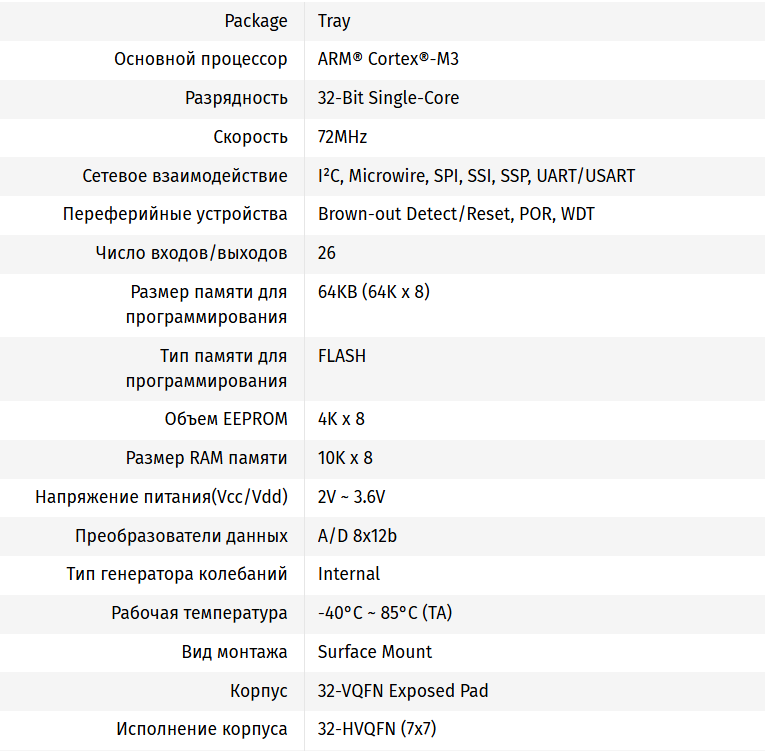Click the 'Package' row label

click(256, 20)
